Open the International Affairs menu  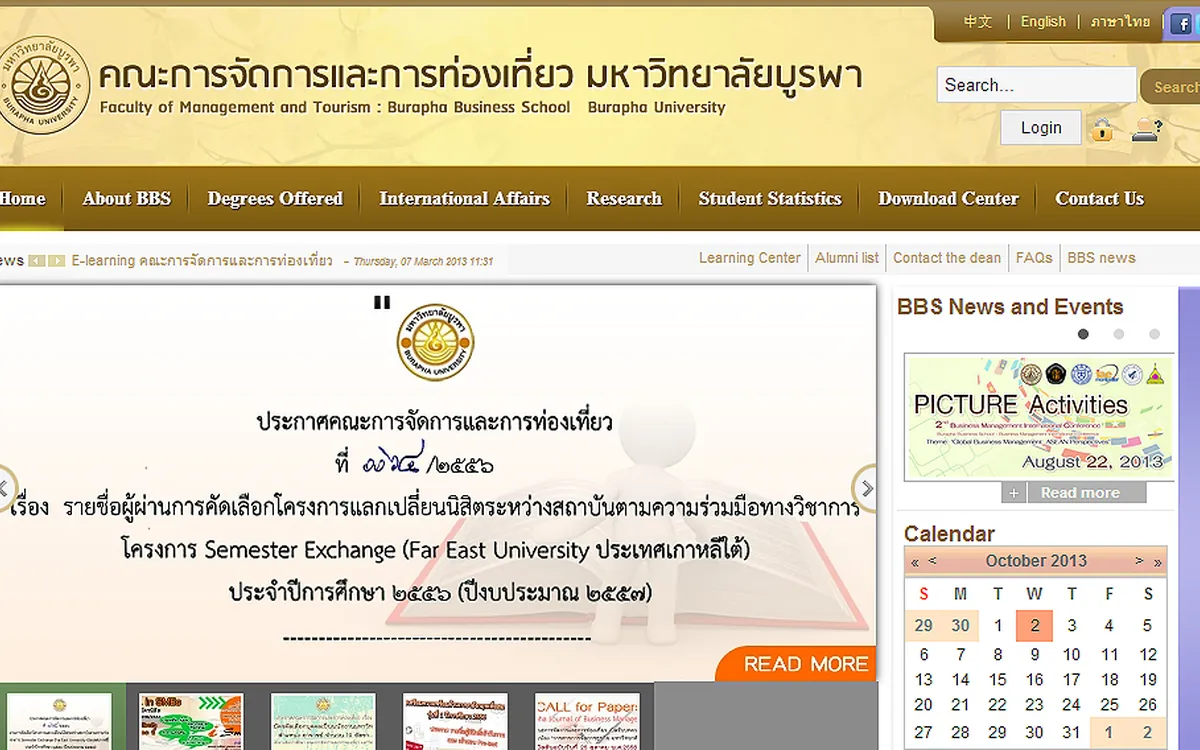click(x=464, y=198)
